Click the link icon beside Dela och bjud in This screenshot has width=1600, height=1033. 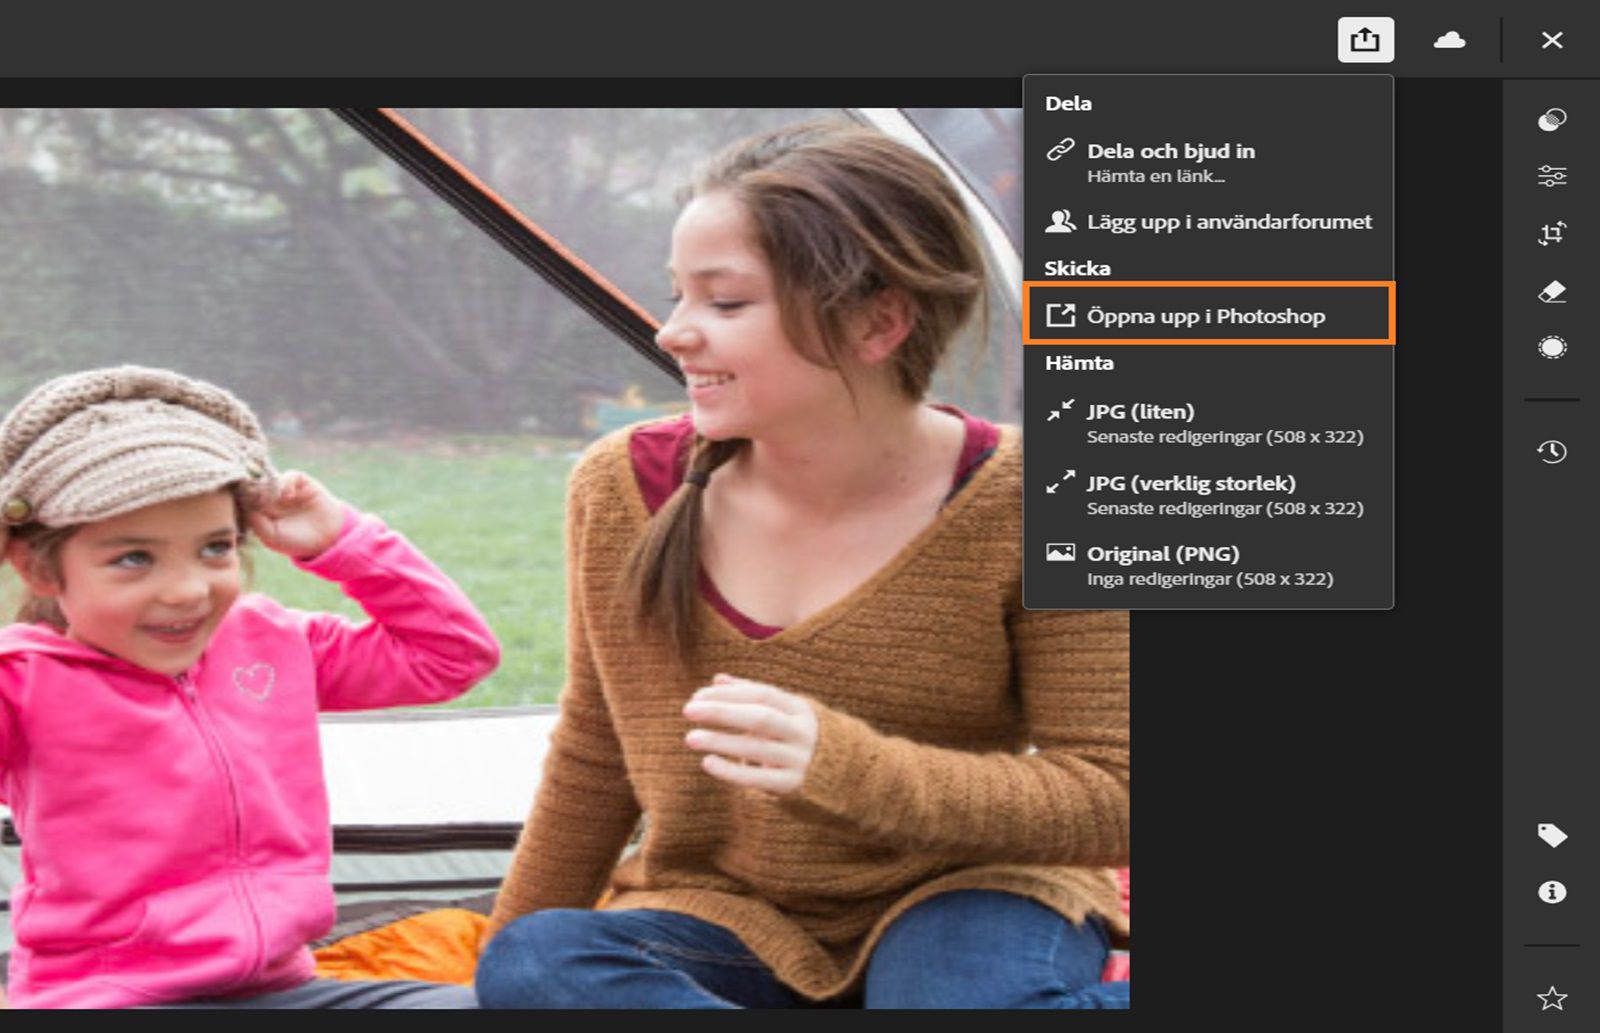(x=1062, y=152)
